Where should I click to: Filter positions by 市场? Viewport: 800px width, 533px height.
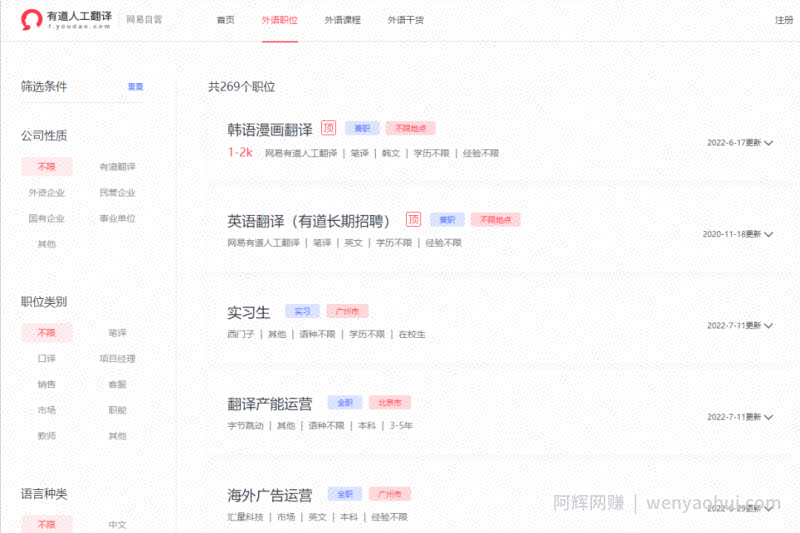click(x=47, y=410)
